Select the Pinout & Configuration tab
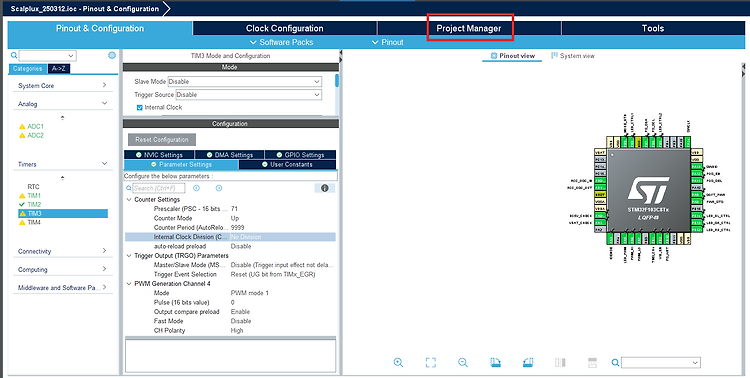The height and width of the screenshot is (378, 750). coord(100,28)
